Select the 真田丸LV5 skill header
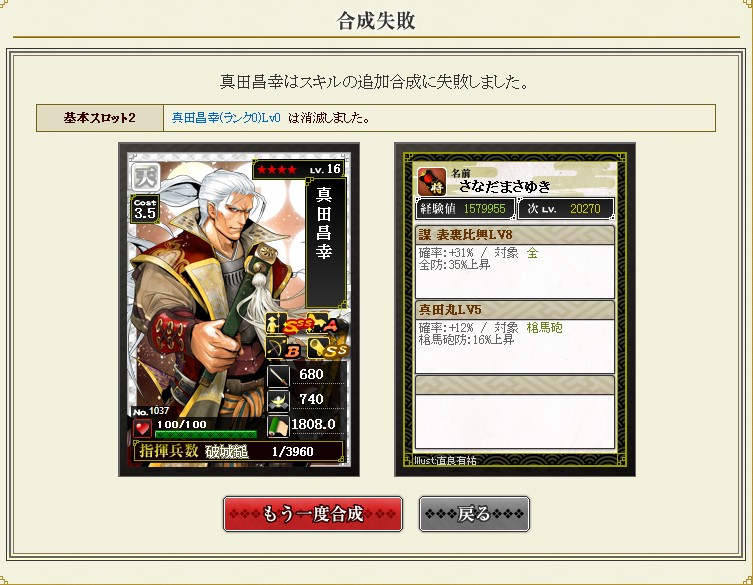The image size is (753, 585). (514, 310)
